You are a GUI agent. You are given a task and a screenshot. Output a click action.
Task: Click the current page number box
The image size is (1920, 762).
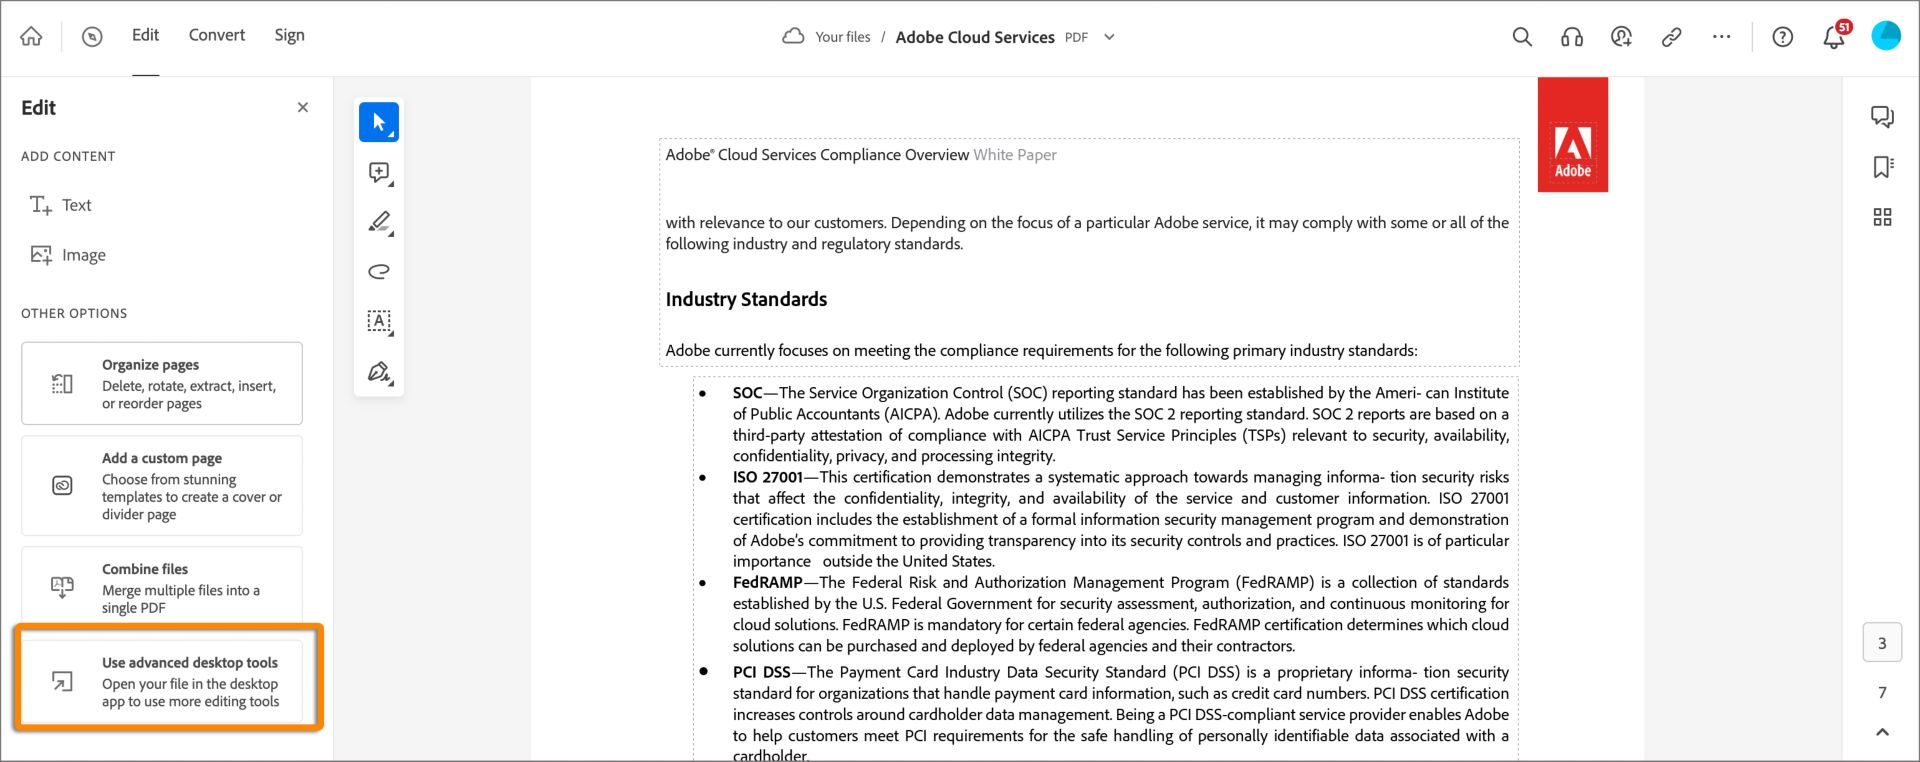tap(1882, 643)
